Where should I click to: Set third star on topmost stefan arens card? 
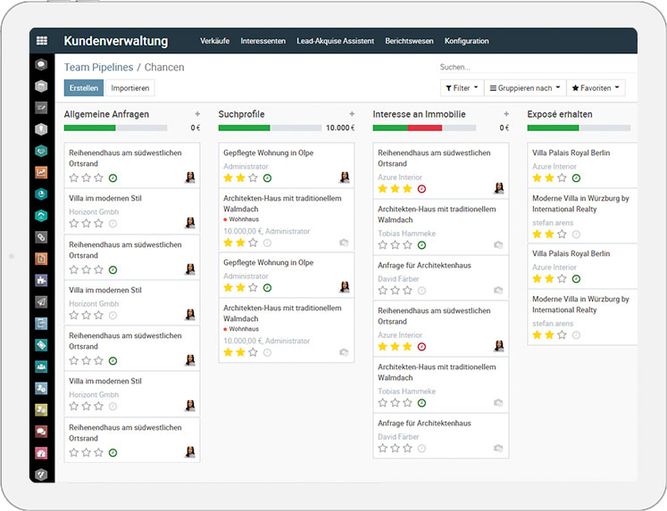click(562, 234)
